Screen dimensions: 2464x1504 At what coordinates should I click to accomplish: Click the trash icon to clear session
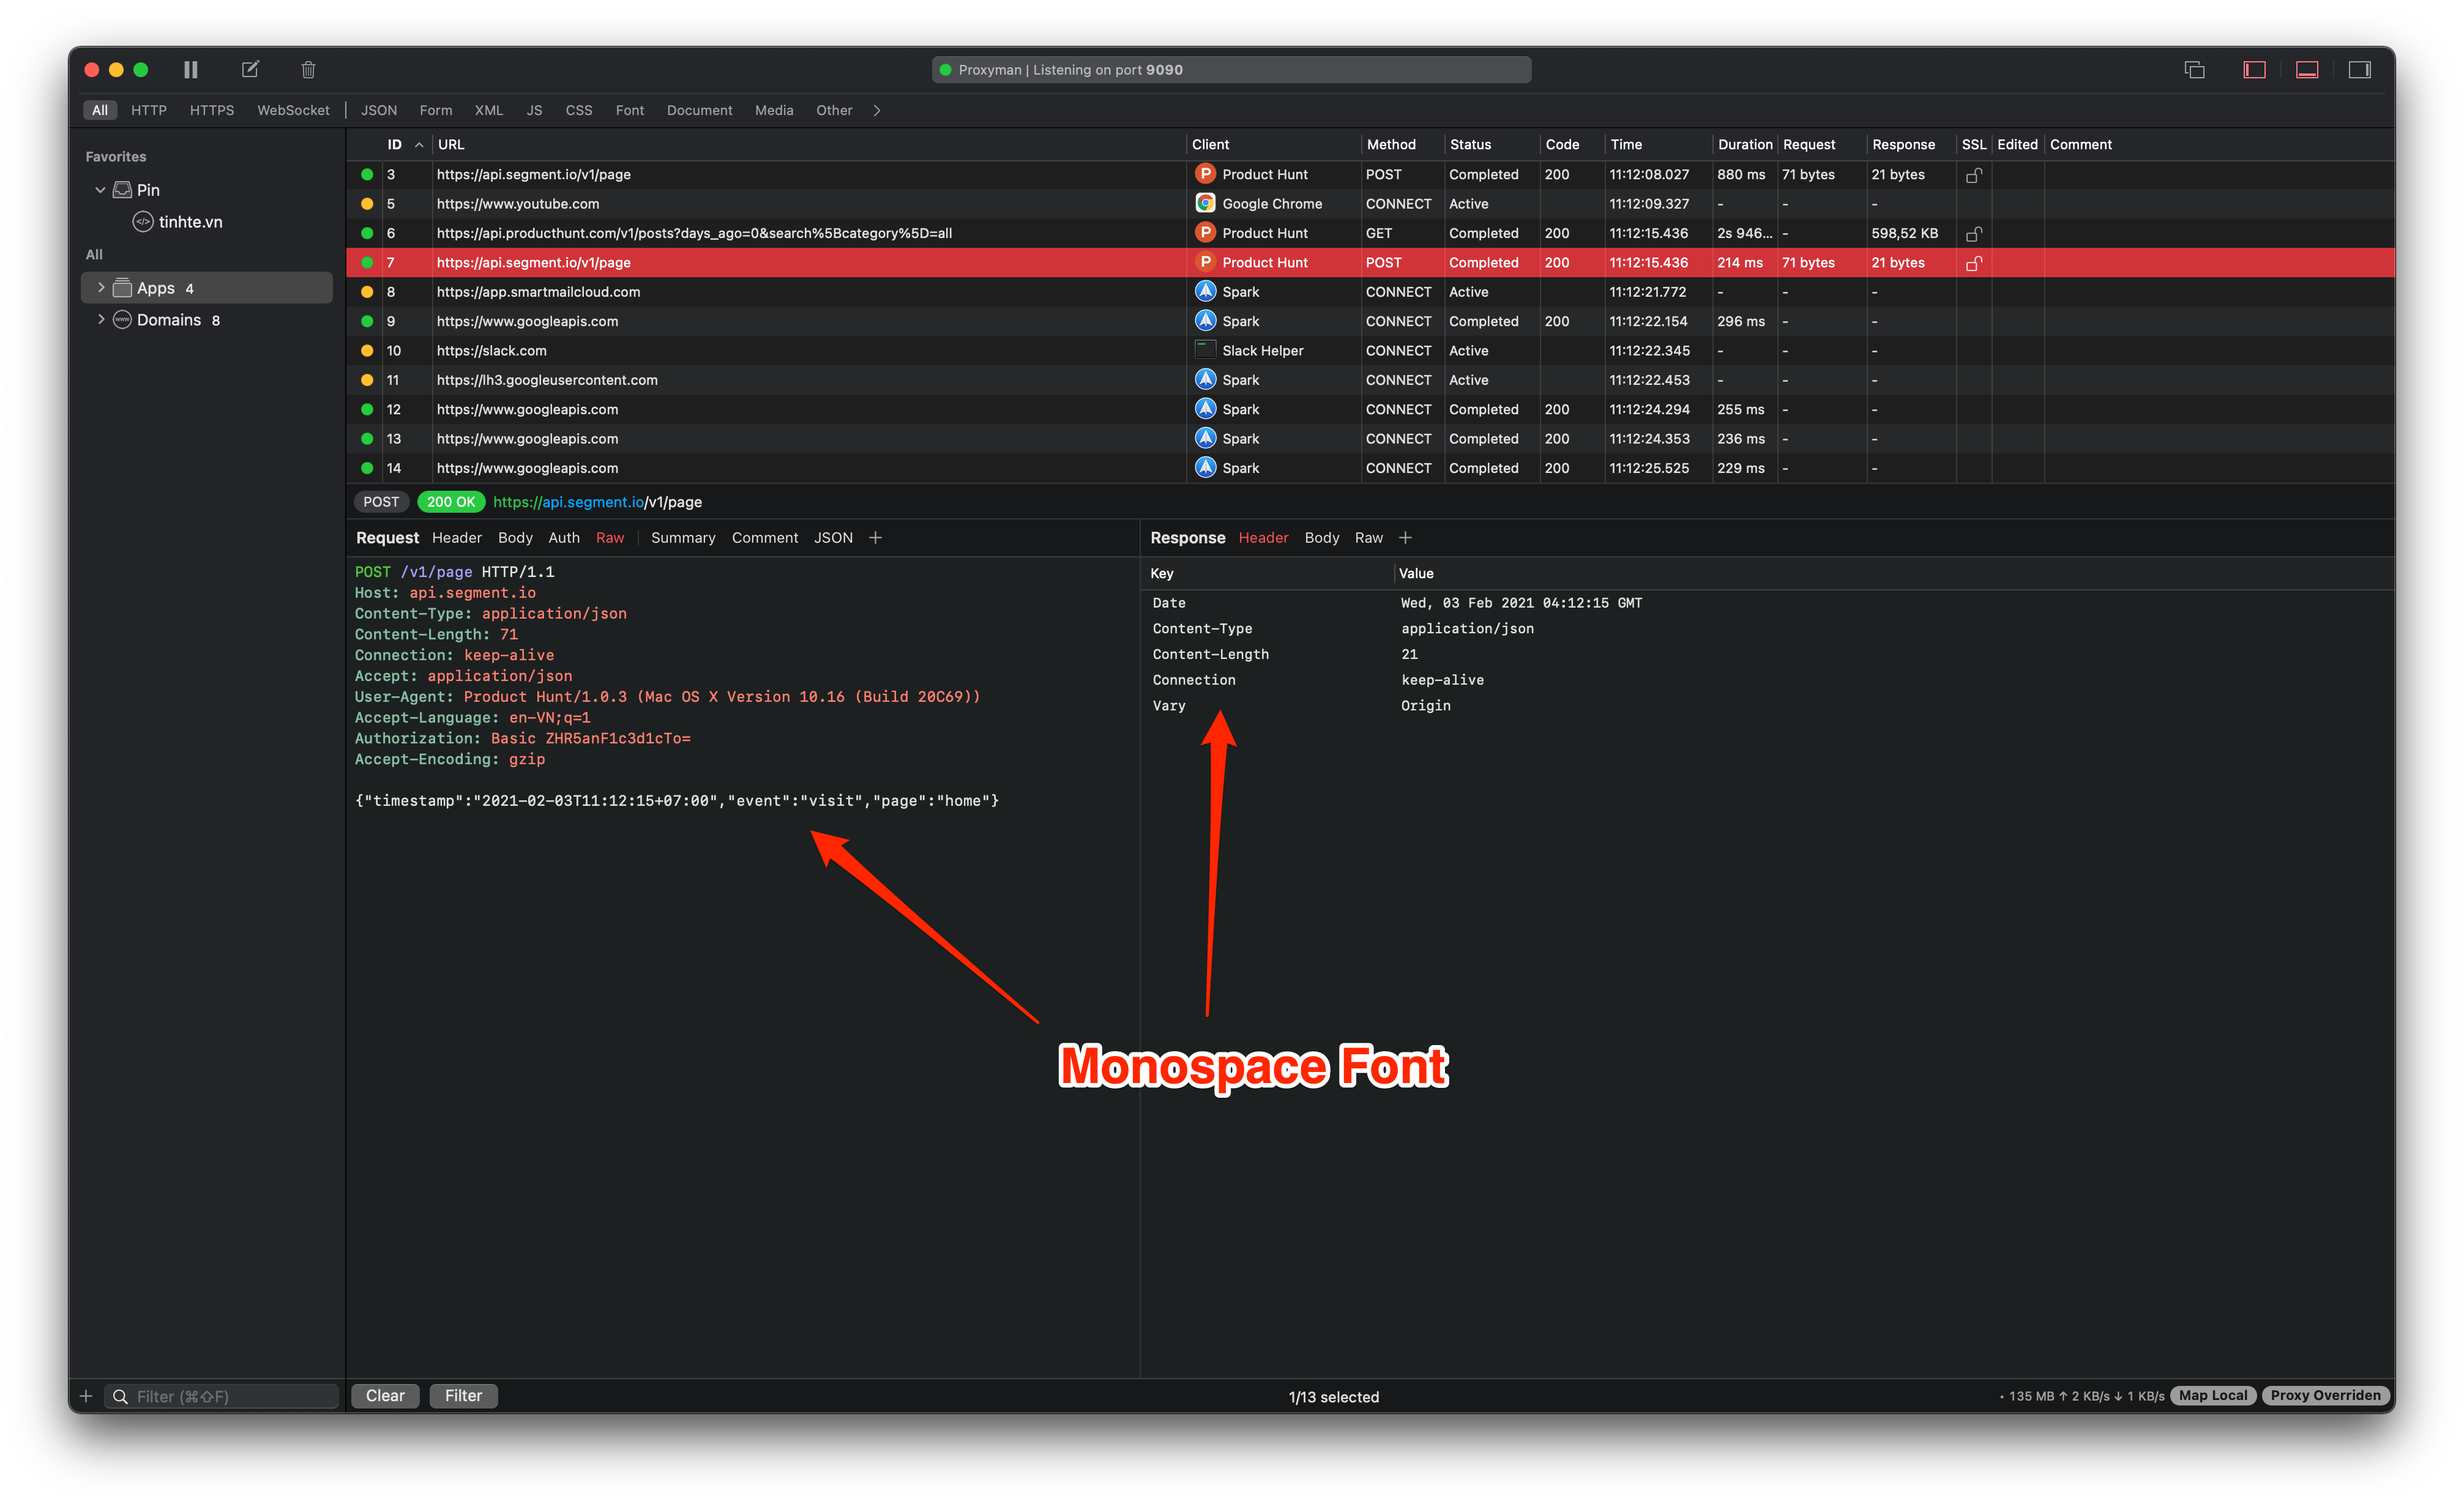coord(308,69)
